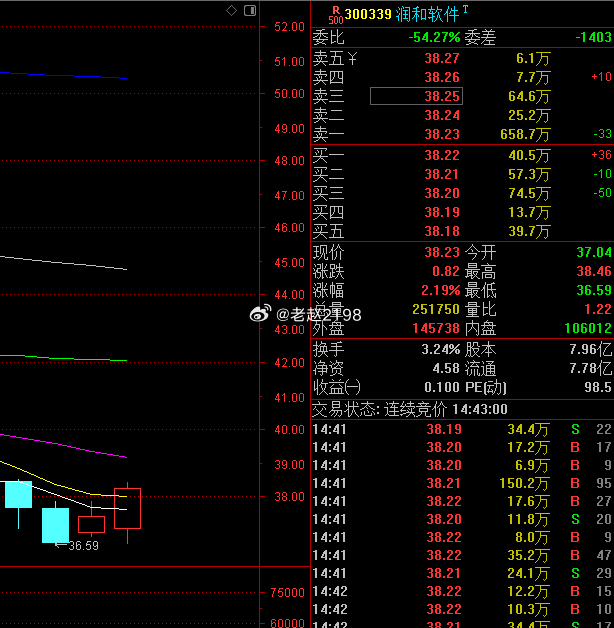The image size is (614, 628).
Task: Open stock name 润和软件
Action: click(427, 14)
